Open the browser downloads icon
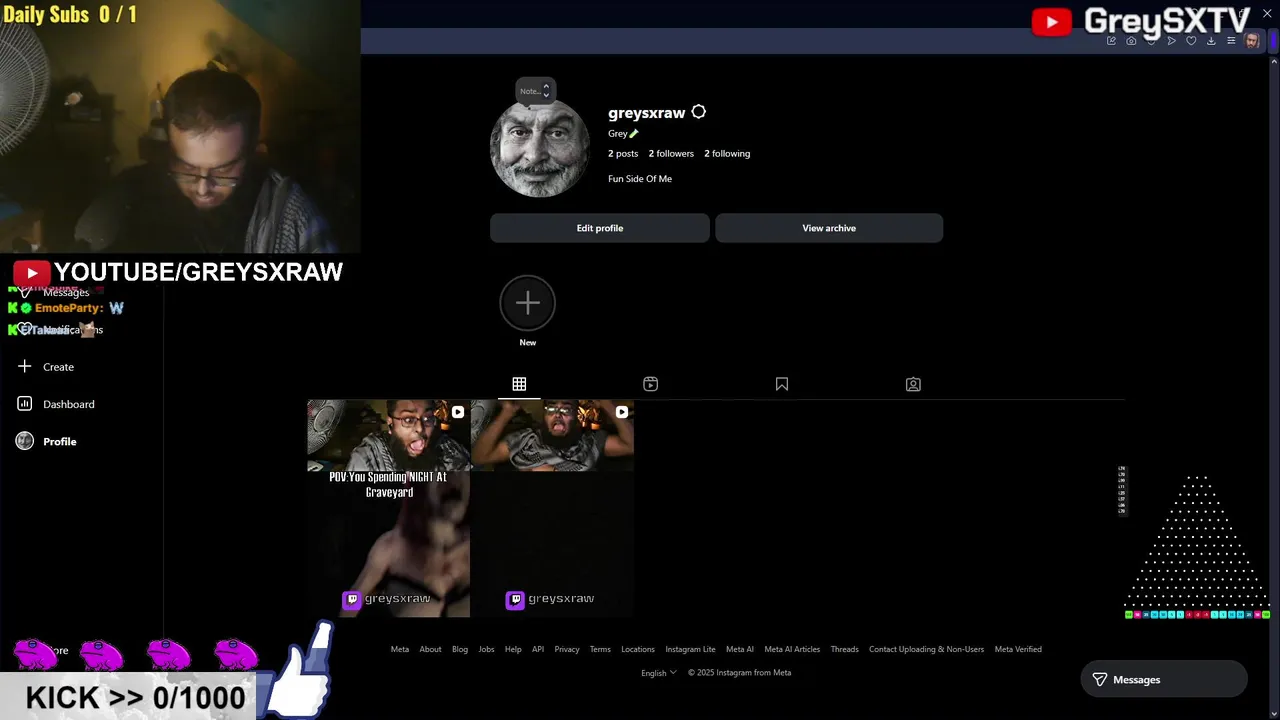The height and width of the screenshot is (720, 1280). 1211,41
